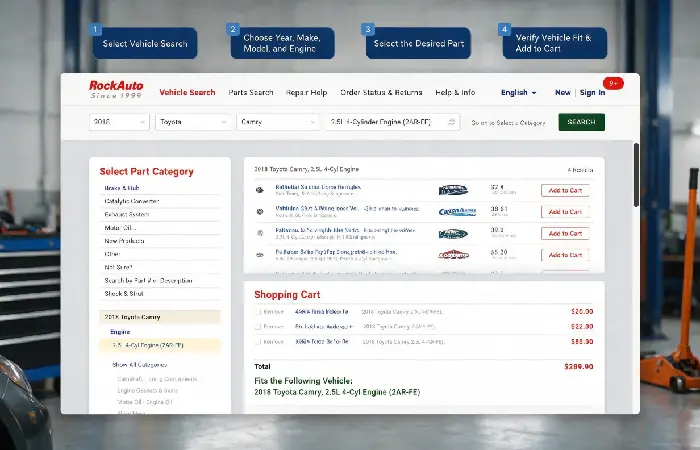Viewport: 700px width, 450px height.
Task: Add the 65.20 part to cart
Action: tap(565, 255)
